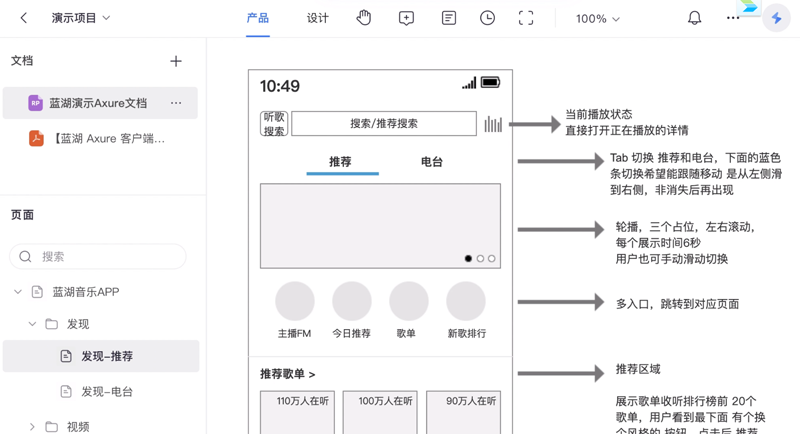Enter fullscreen mode icon
Viewport: 800px width, 434px height.
coord(526,18)
